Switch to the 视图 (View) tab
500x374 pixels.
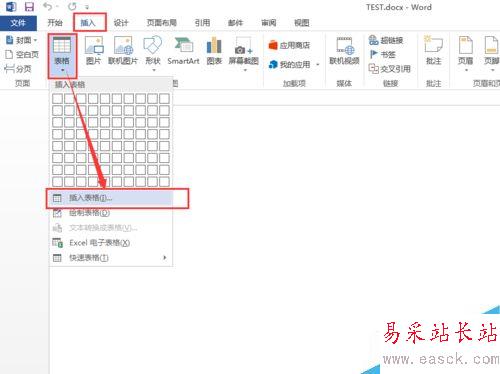(302, 23)
